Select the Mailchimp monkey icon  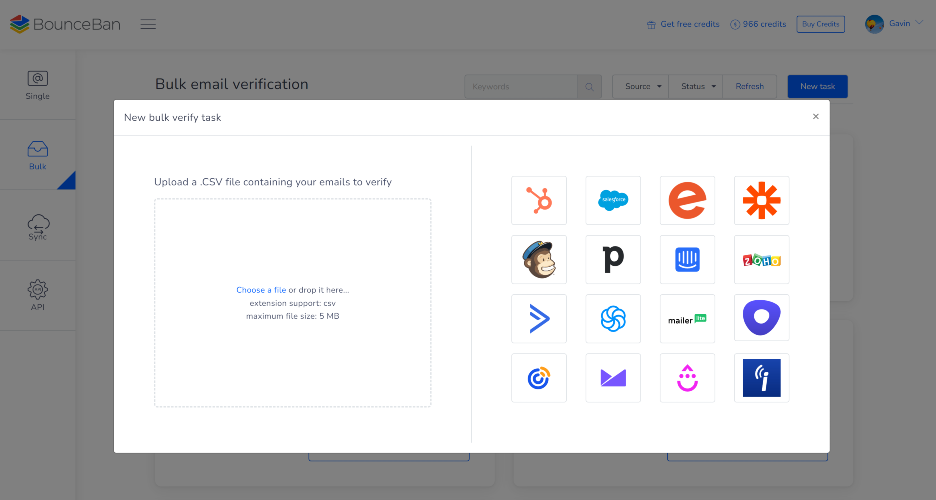(x=539, y=260)
